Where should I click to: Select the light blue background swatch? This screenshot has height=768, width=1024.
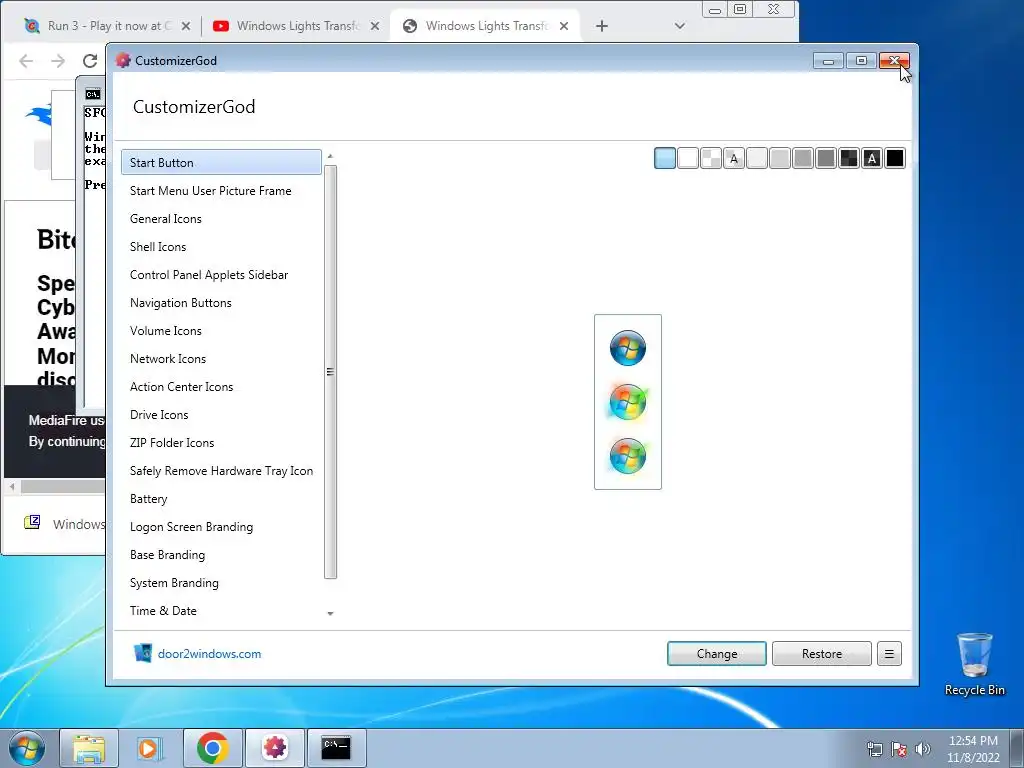click(x=665, y=158)
